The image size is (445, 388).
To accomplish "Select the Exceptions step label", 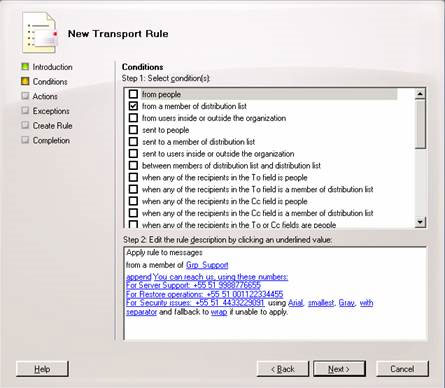I will pyautogui.click(x=51, y=111).
